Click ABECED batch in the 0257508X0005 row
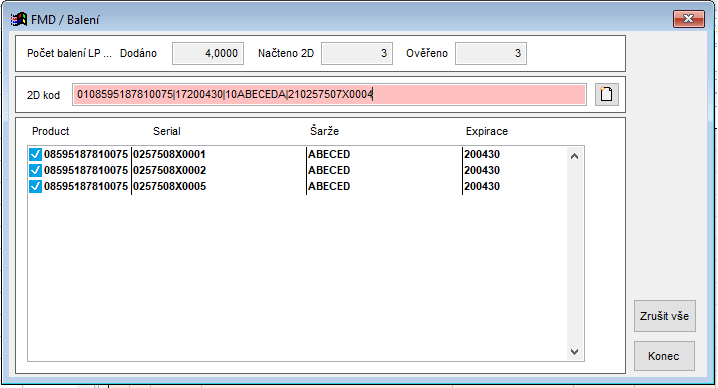The width and height of the screenshot is (718, 388). point(329,186)
